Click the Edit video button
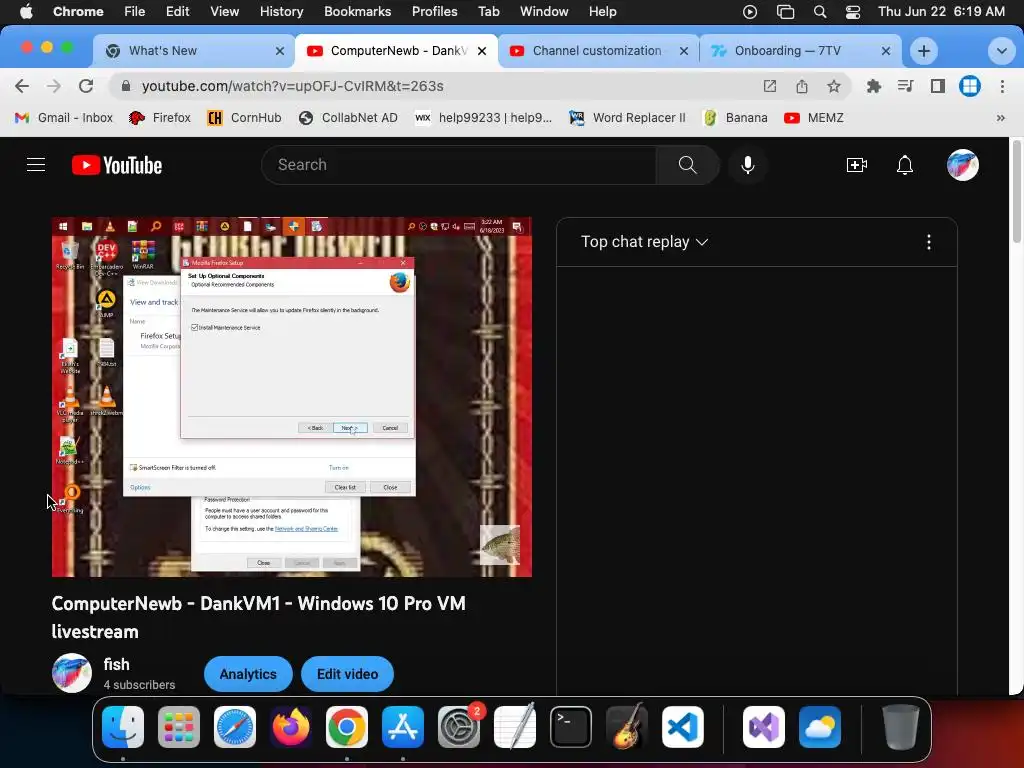 click(347, 674)
